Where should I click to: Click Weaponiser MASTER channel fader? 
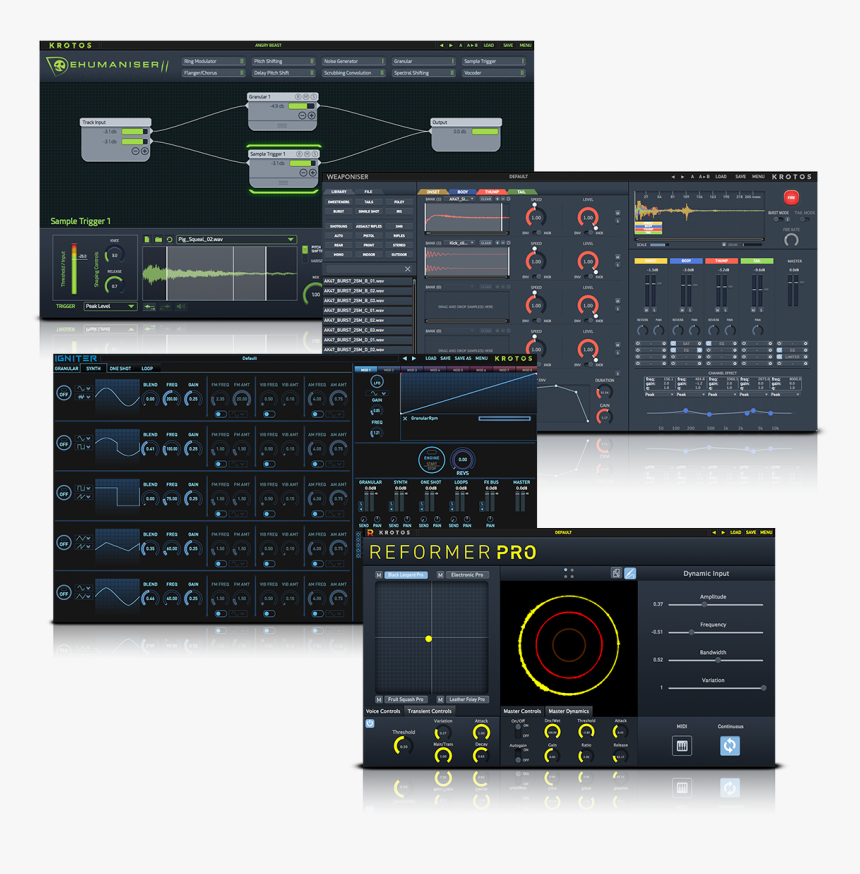click(793, 290)
